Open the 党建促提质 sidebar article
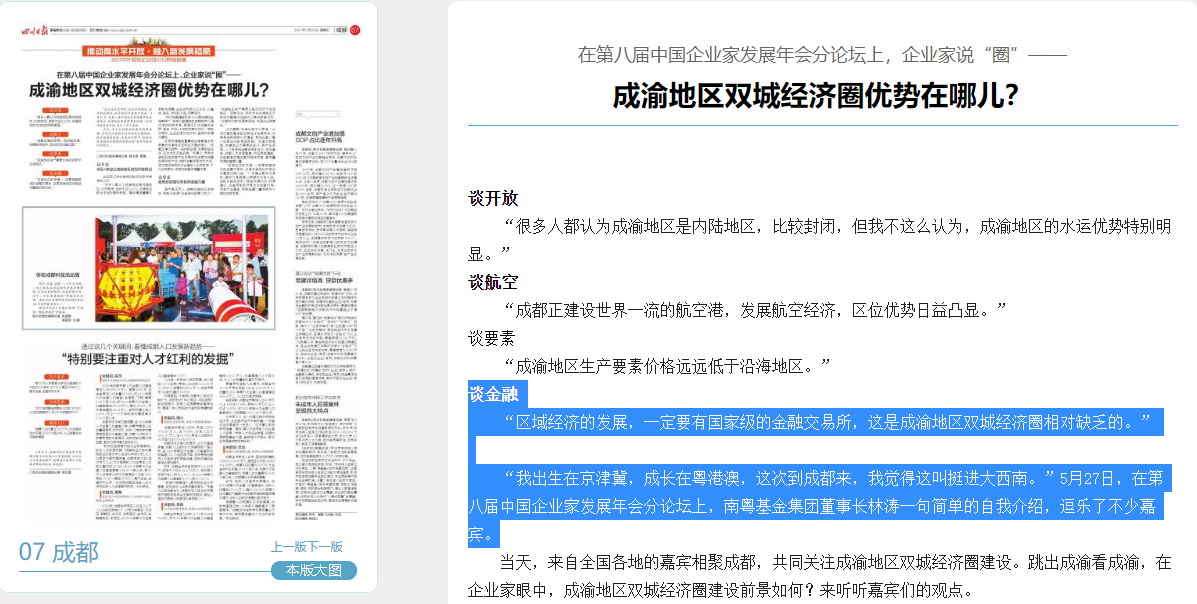The image size is (1197, 604). click(320, 280)
